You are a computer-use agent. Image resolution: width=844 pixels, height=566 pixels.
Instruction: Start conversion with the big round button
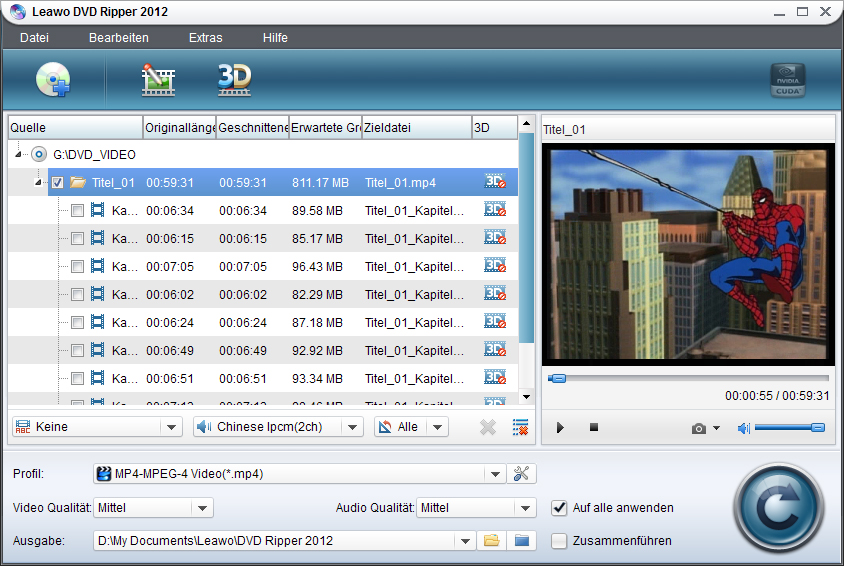pos(777,508)
